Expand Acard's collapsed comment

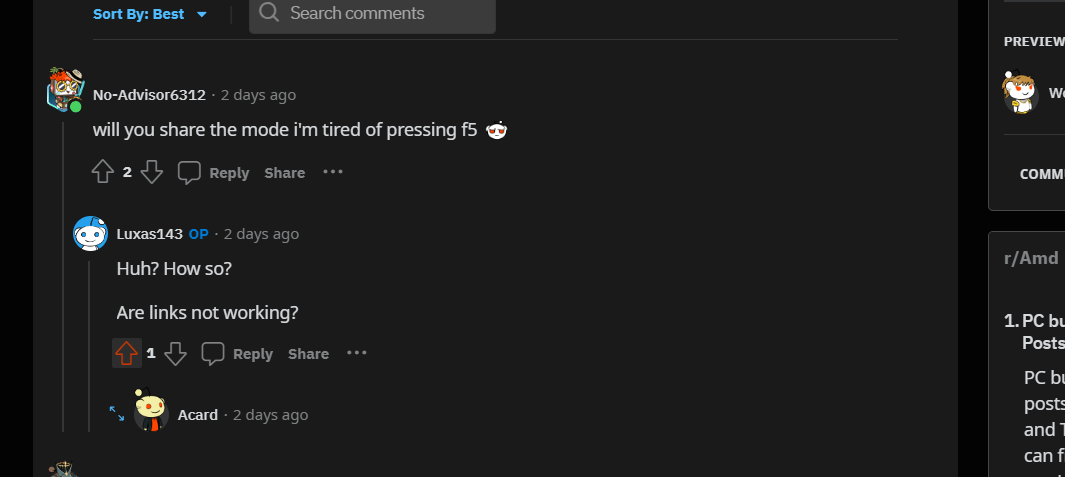coord(117,412)
